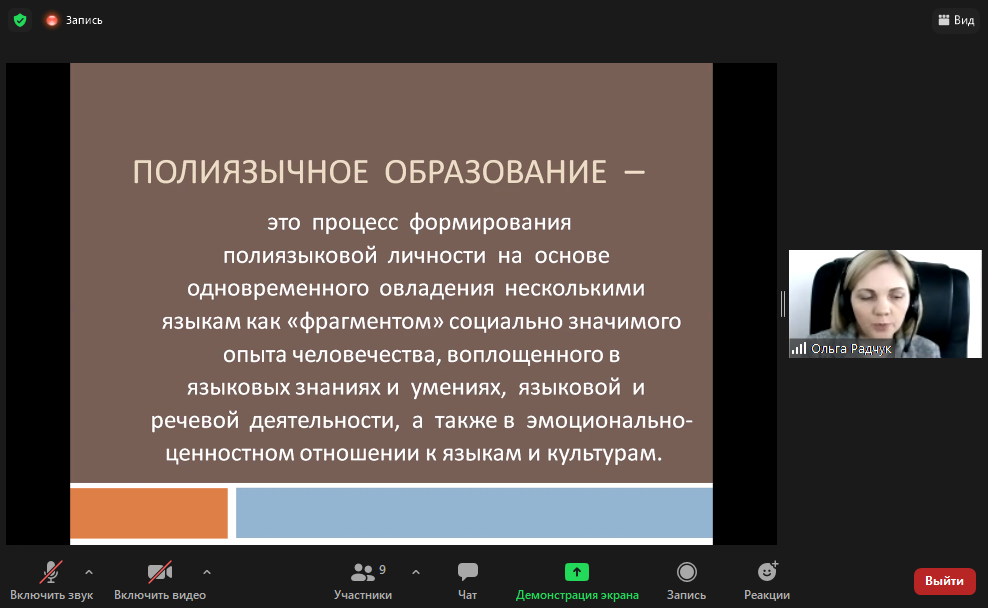The width and height of the screenshot is (988, 608).
Task: Start Демонстрация экрана screen sharing
Action: [x=577, y=581]
